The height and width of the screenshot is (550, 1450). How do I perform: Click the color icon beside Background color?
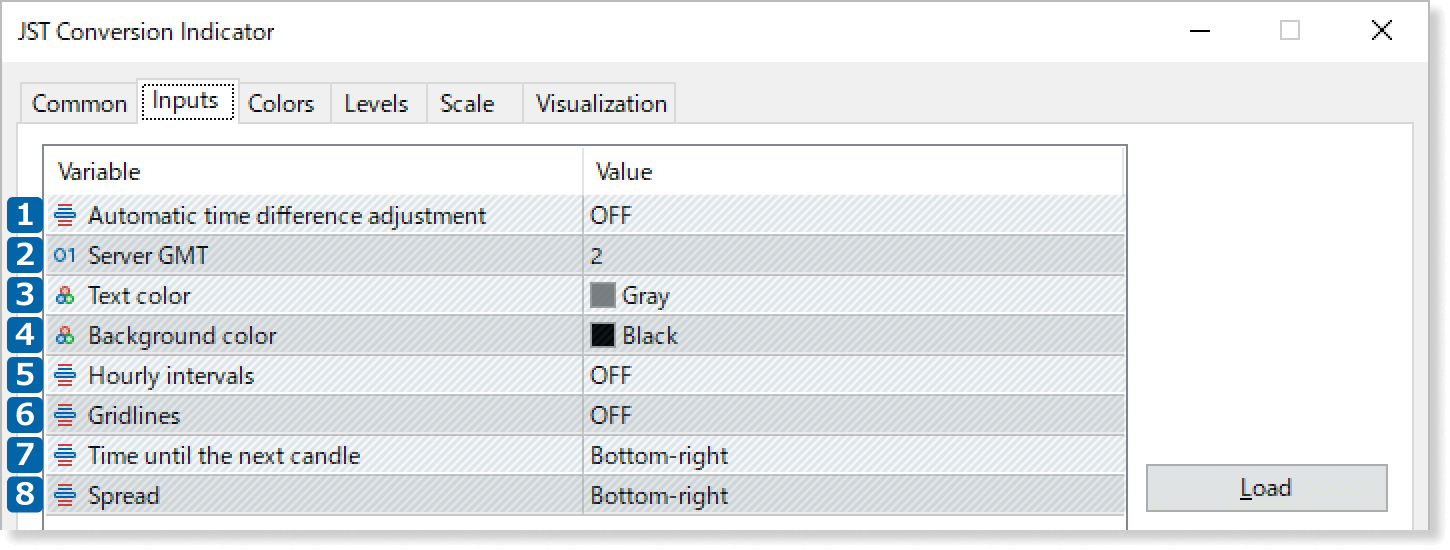66,336
